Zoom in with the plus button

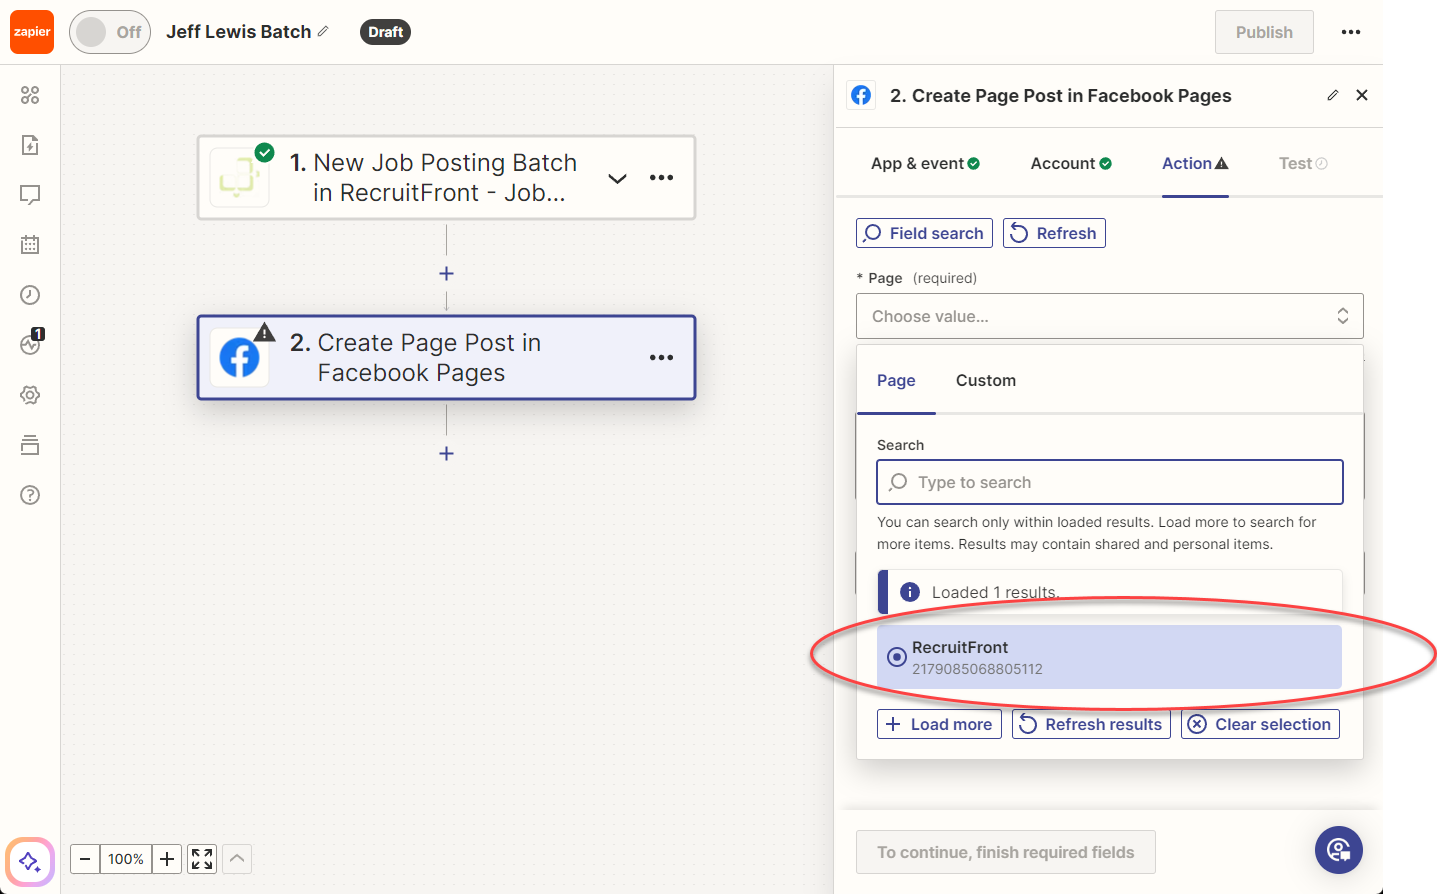click(167, 859)
